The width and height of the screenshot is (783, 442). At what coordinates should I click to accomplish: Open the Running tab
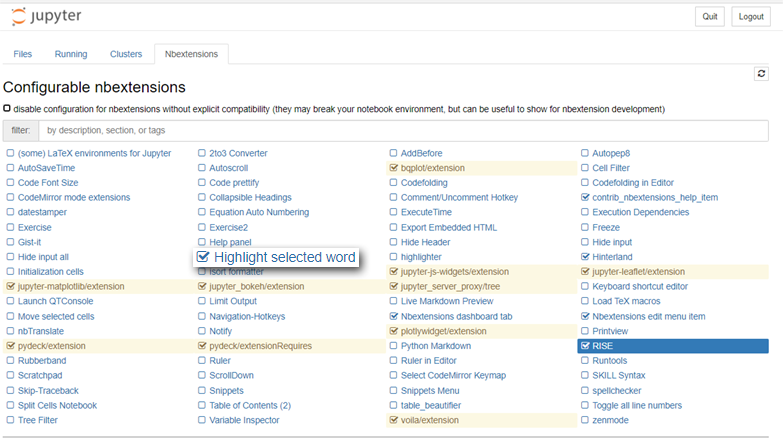click(x=71, y=54)
